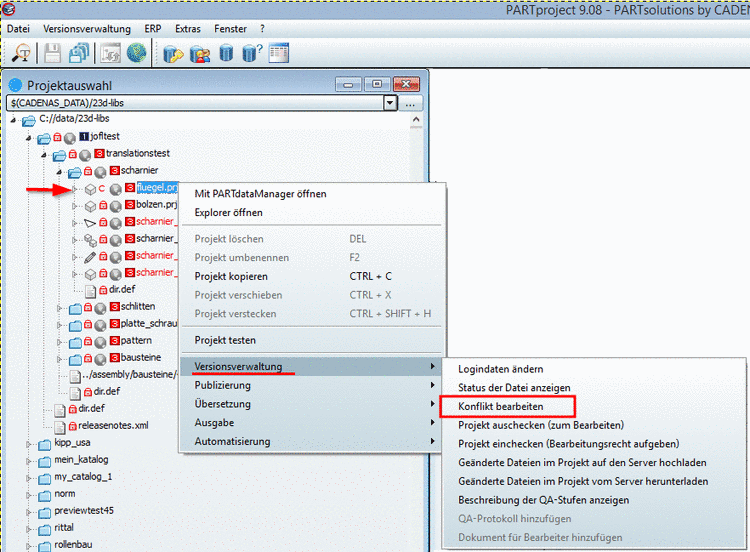Collapse the scharnier folder node
The height and width of the screenshot is (552, 750).
pyautogui.click(x=59, y=172)
